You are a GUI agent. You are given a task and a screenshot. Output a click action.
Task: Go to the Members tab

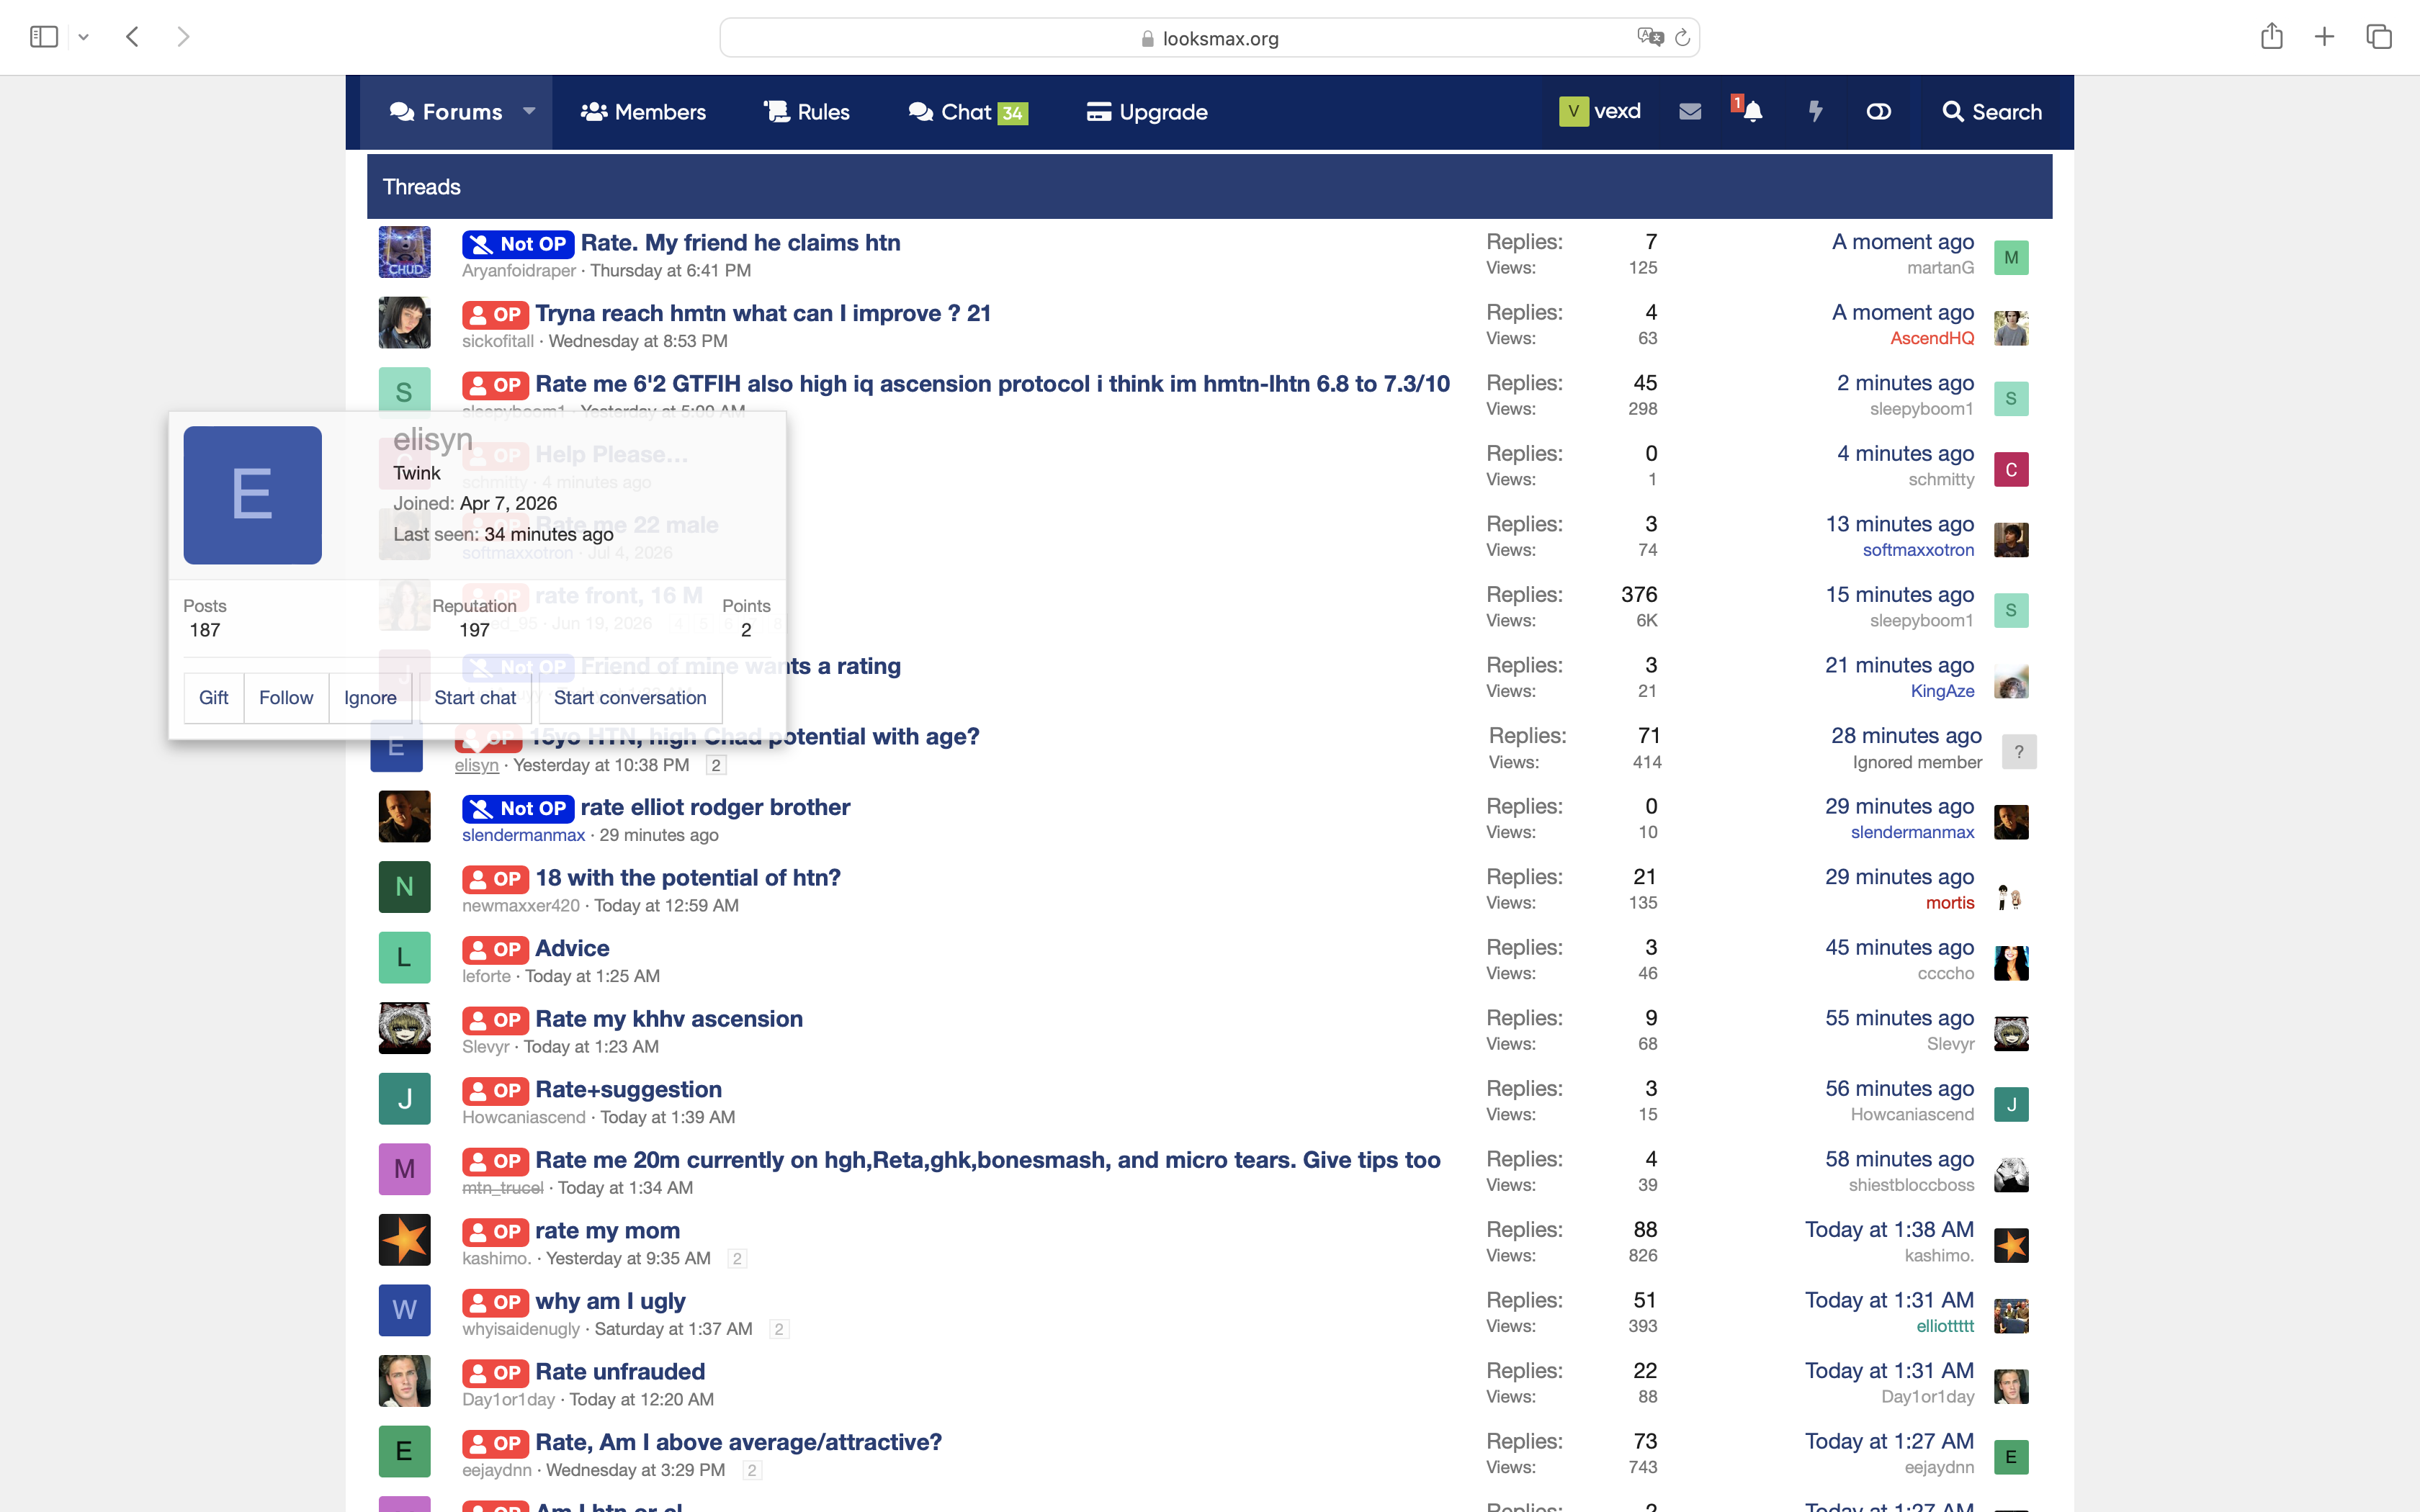tap(643, 111)
